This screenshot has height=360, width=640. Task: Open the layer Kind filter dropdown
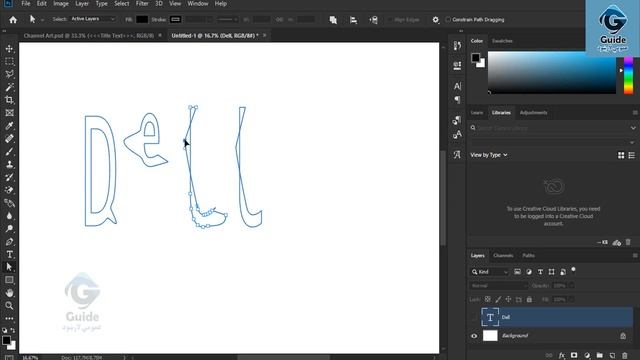(489, 272)
